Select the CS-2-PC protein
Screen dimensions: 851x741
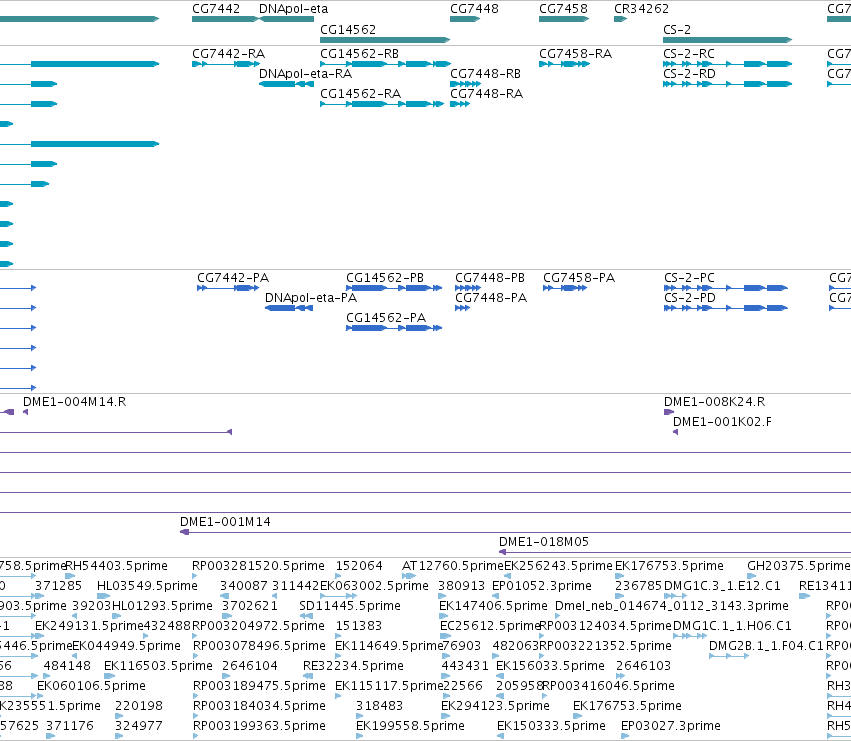[689, 278]
